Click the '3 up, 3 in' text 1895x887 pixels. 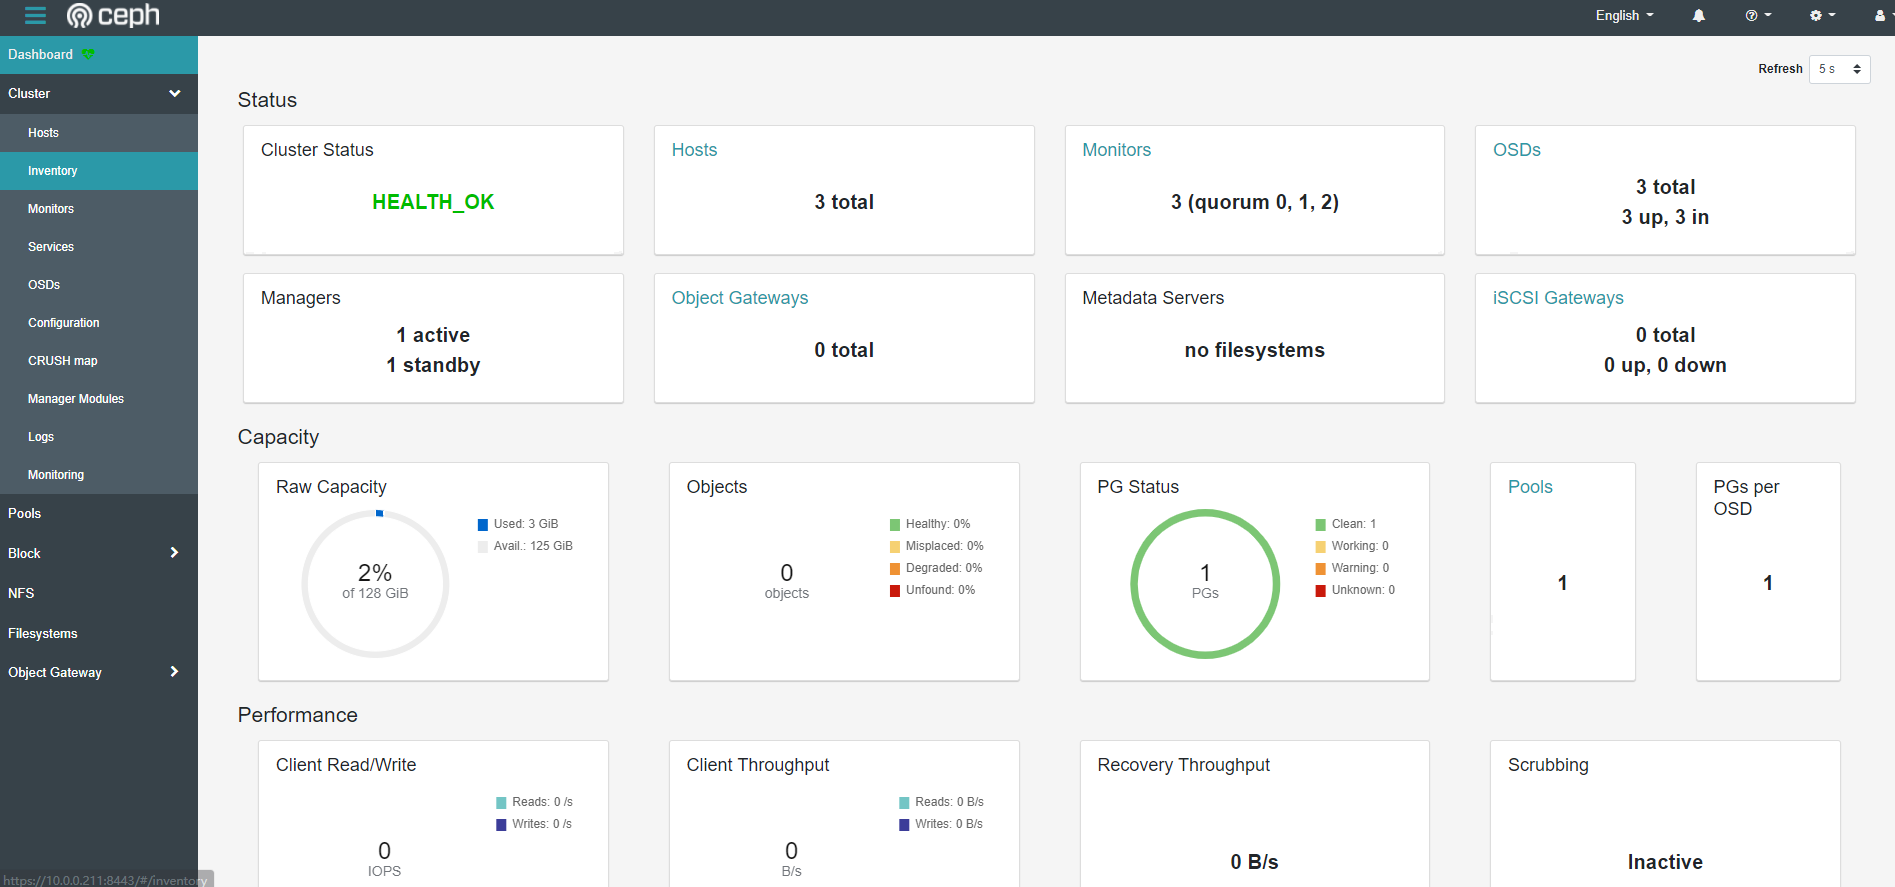point(1665,217)
